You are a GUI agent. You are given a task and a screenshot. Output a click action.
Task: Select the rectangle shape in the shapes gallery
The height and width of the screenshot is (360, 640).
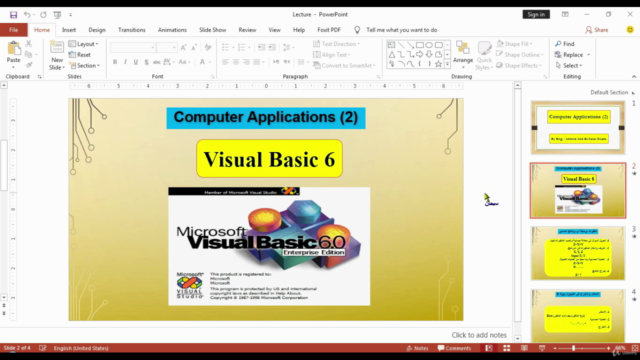click(420, 45)
